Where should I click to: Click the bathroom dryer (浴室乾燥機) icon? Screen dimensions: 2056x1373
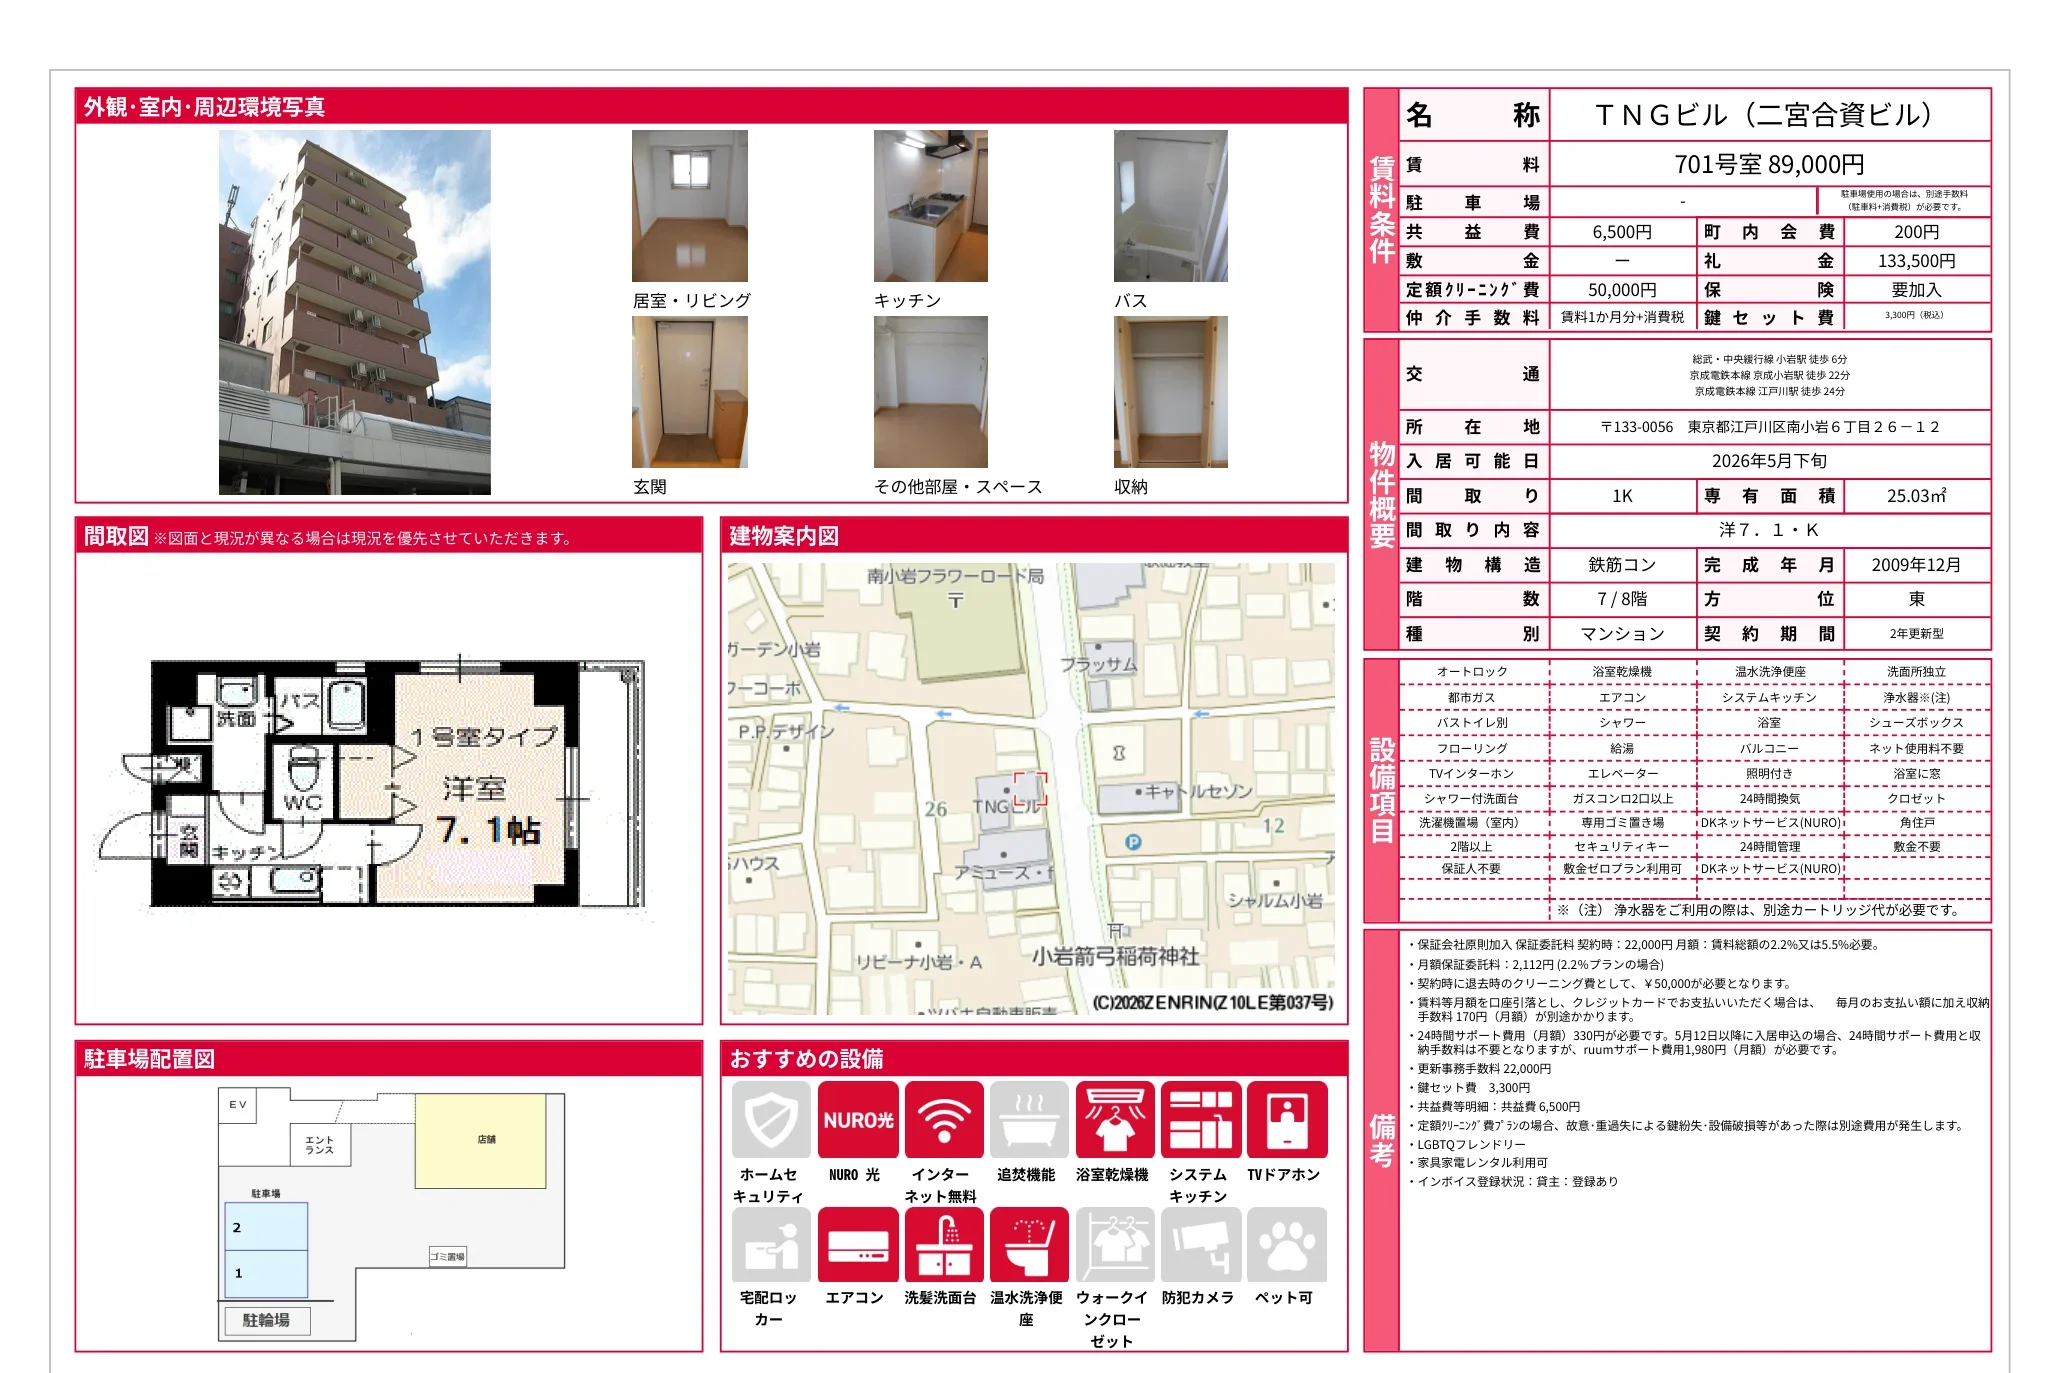[1114, 1119]
